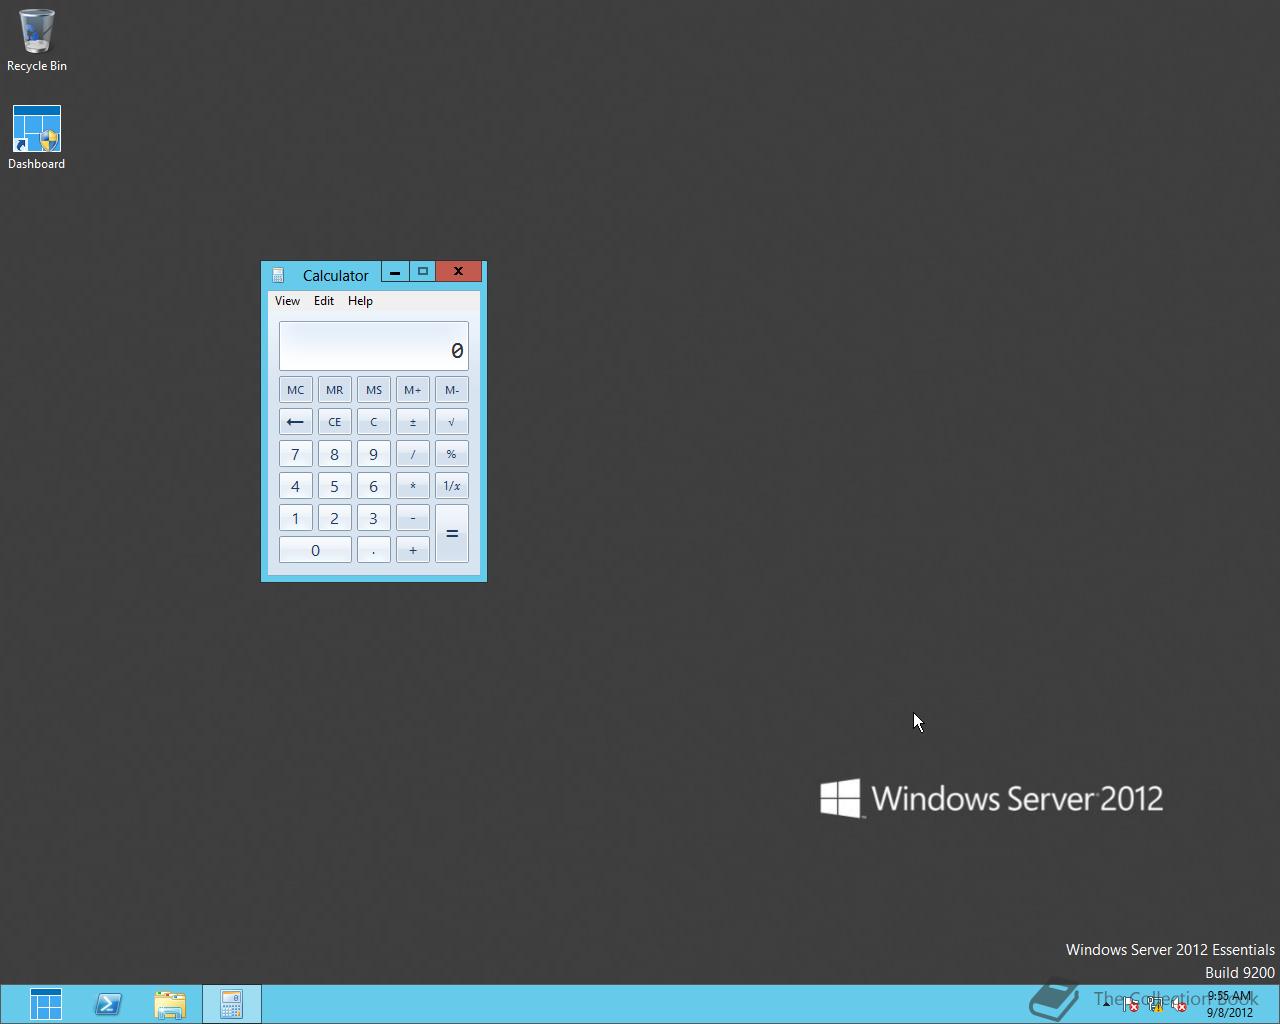Click the backspace arrow key
This screenshot has width=1280, height=1024.
[295, 422]
